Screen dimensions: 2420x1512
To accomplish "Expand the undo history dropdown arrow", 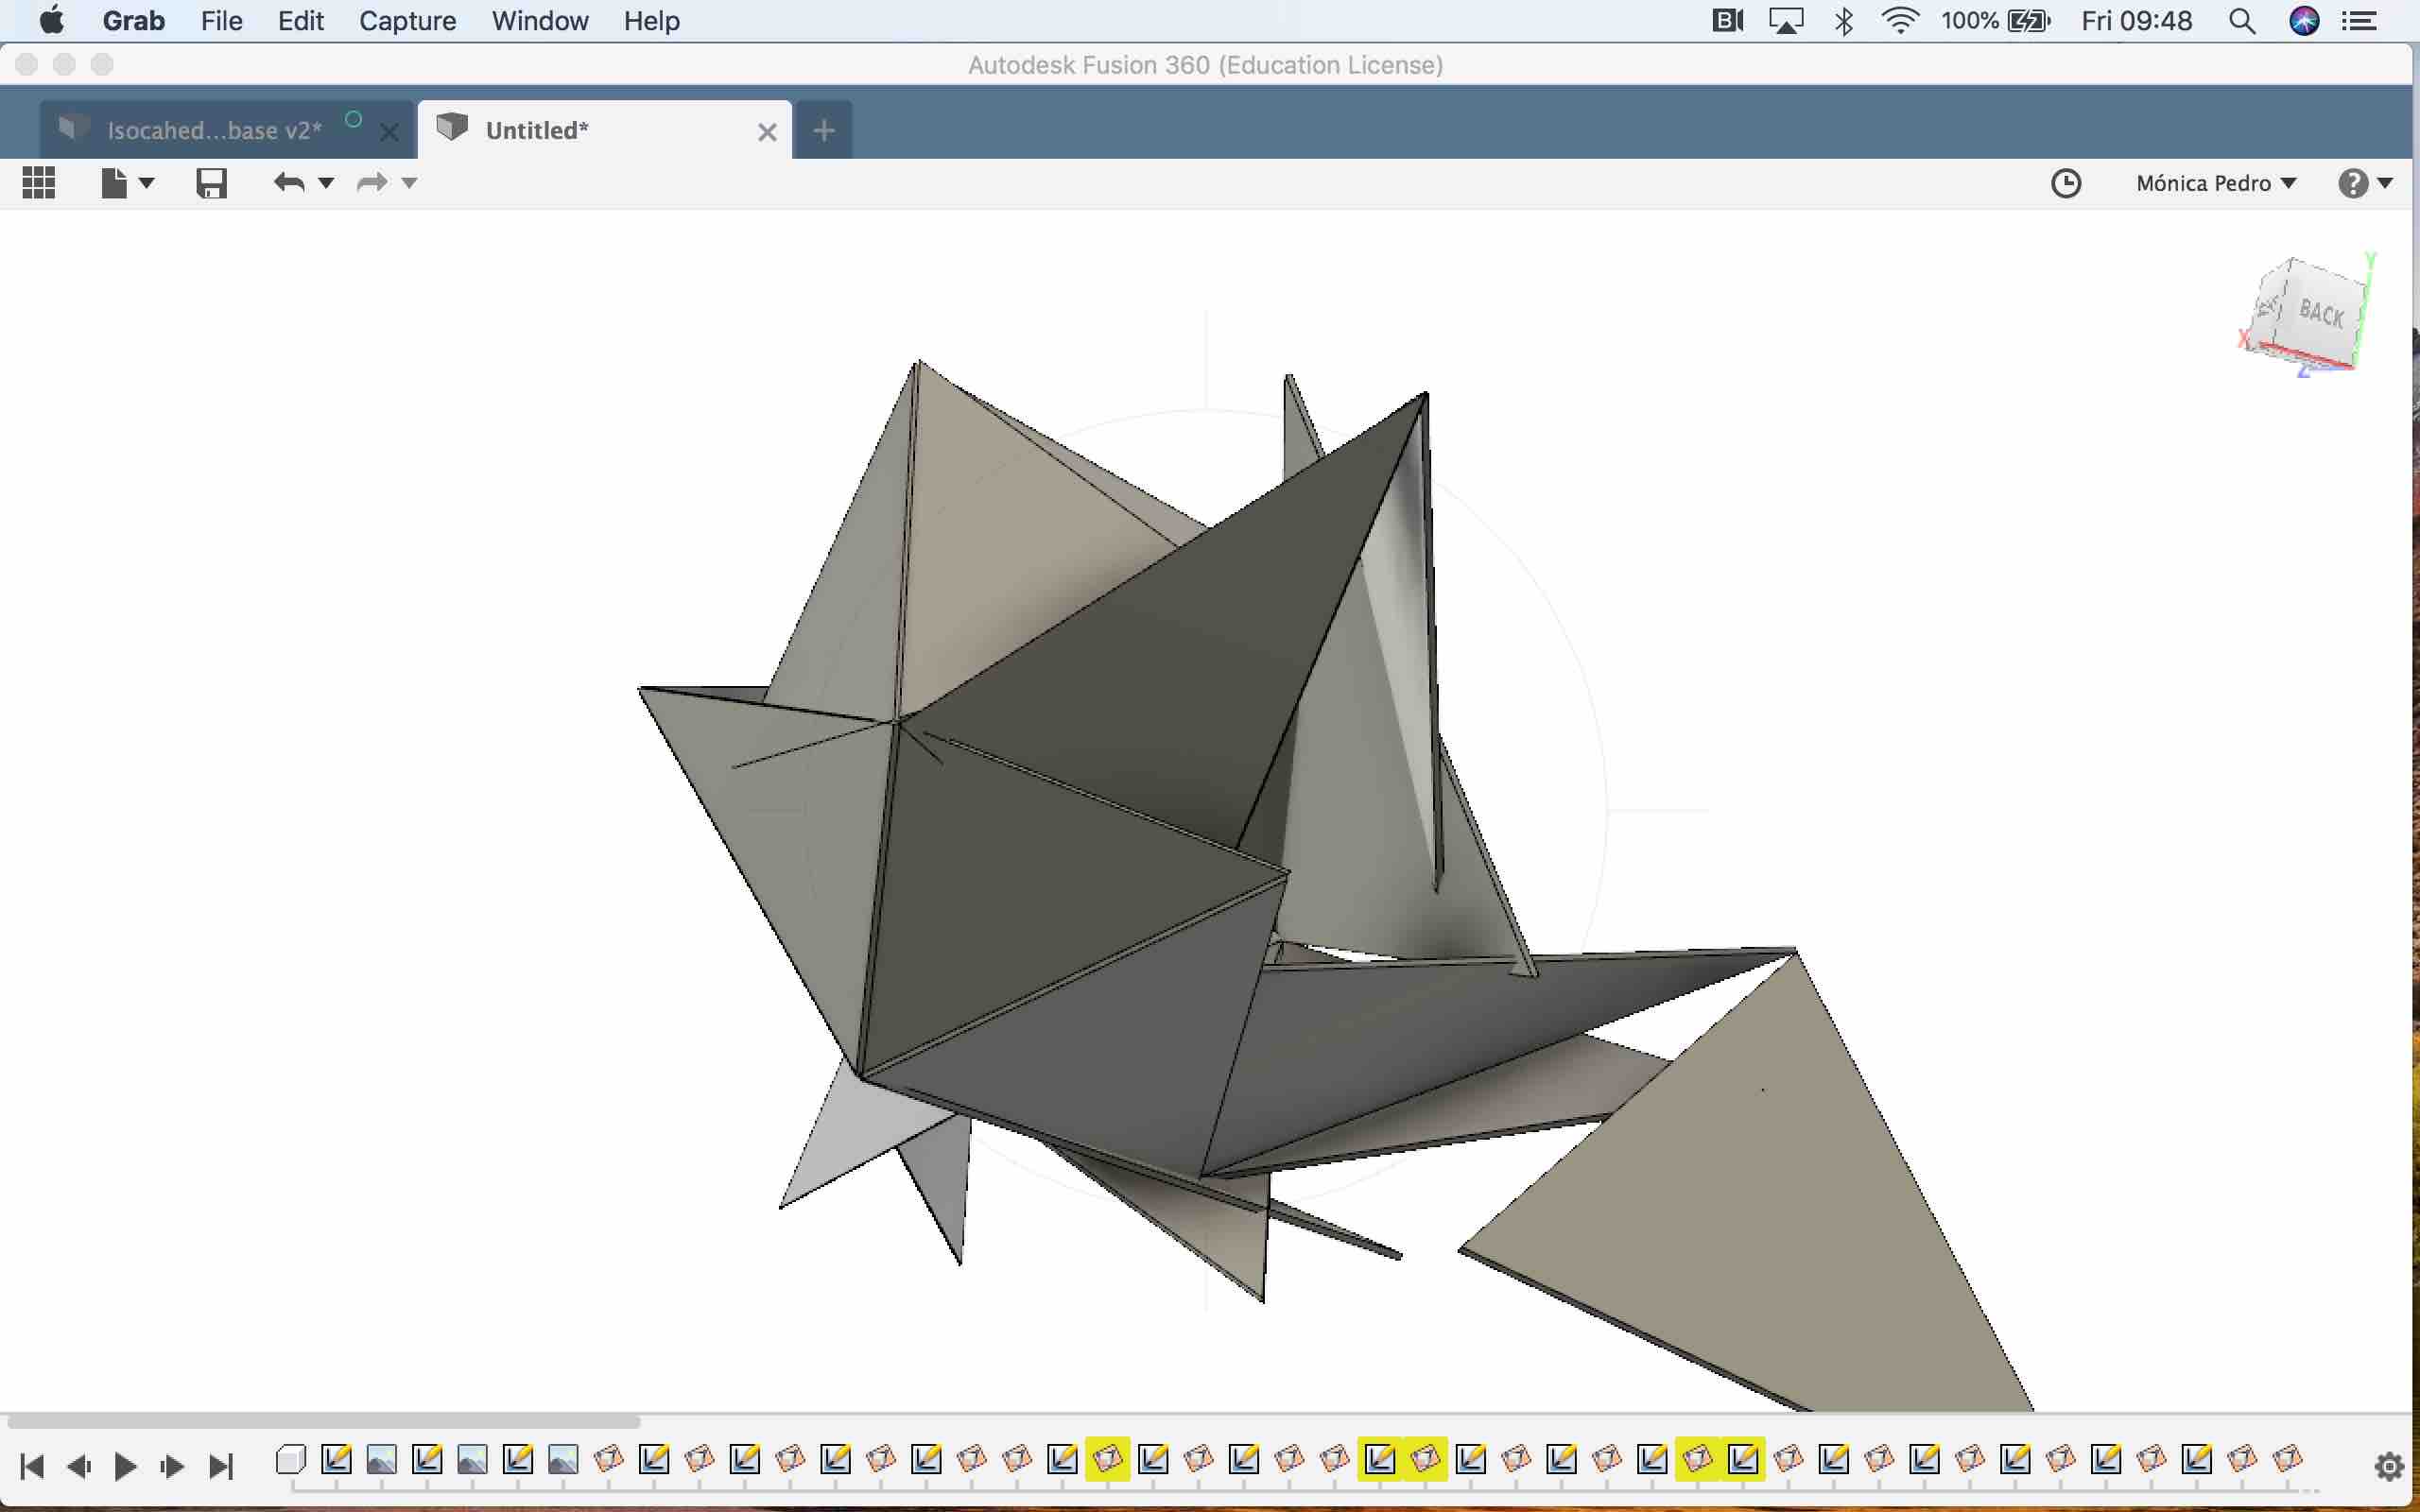I will 325,183.
